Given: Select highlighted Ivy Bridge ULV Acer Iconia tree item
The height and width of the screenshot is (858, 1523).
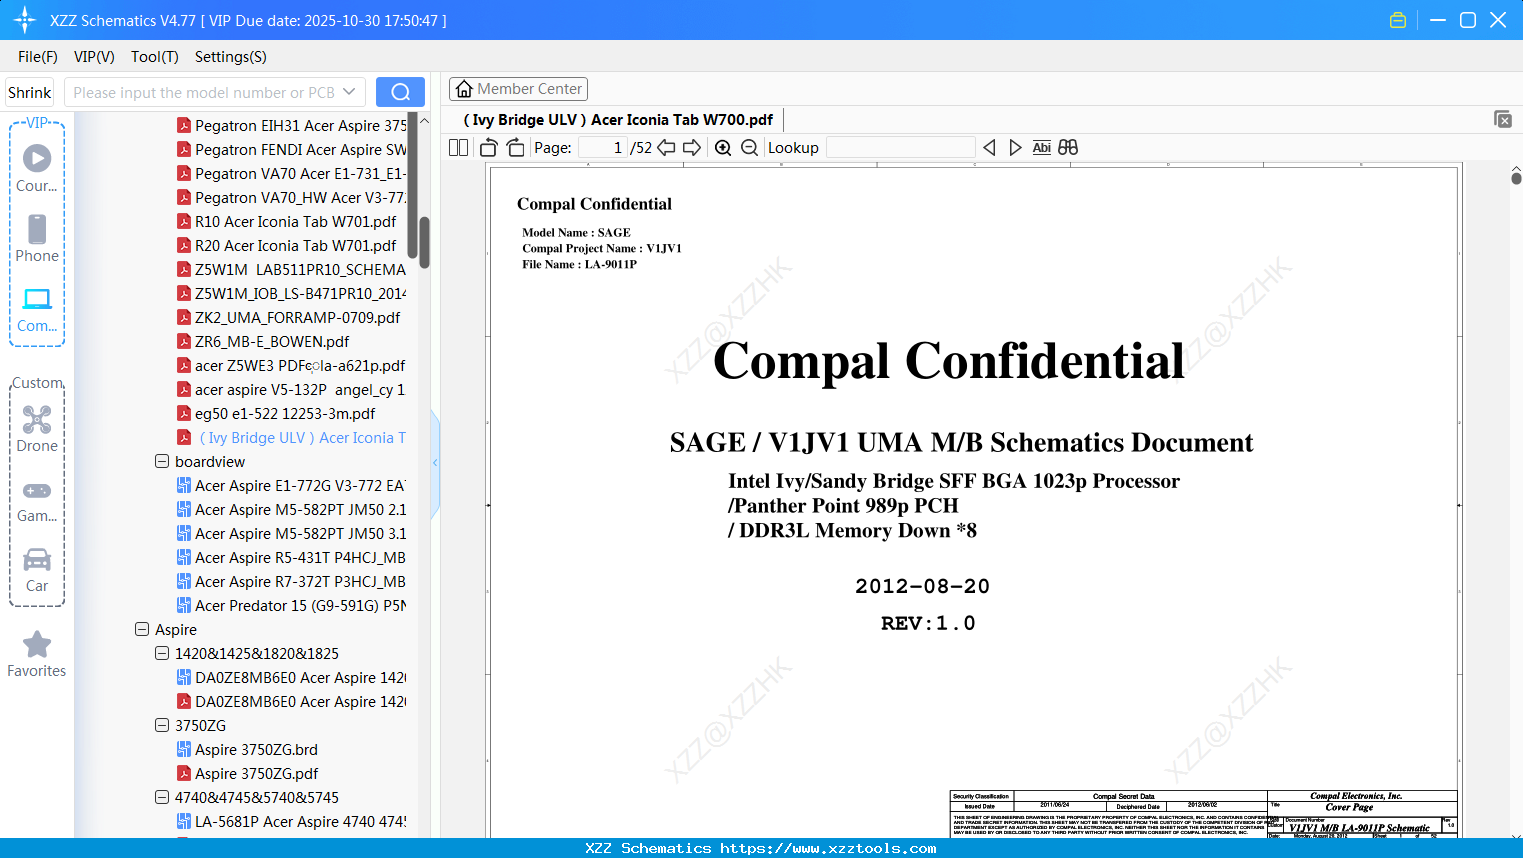Looking at the screenshot, I should coord(292,438).
